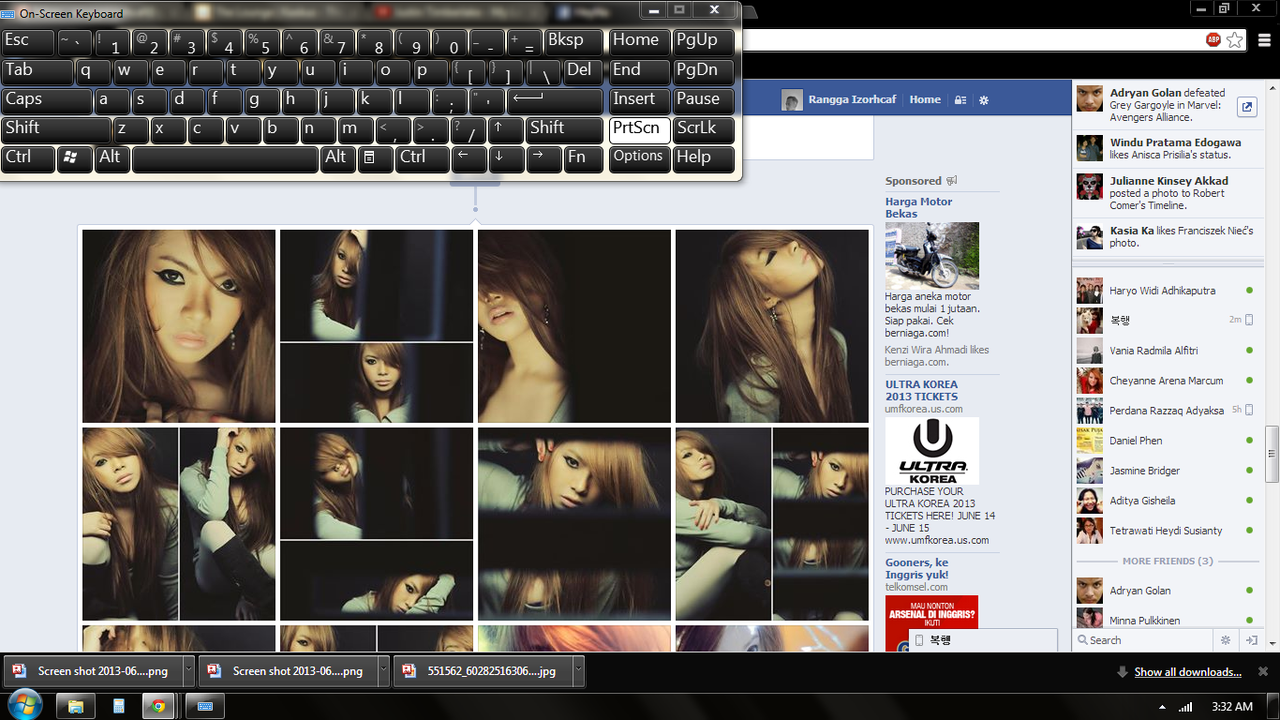Open dropdown arrow for 551562 jpg download
The height and width of the screenshot is (720, 1280).
[x=579, y=671]
